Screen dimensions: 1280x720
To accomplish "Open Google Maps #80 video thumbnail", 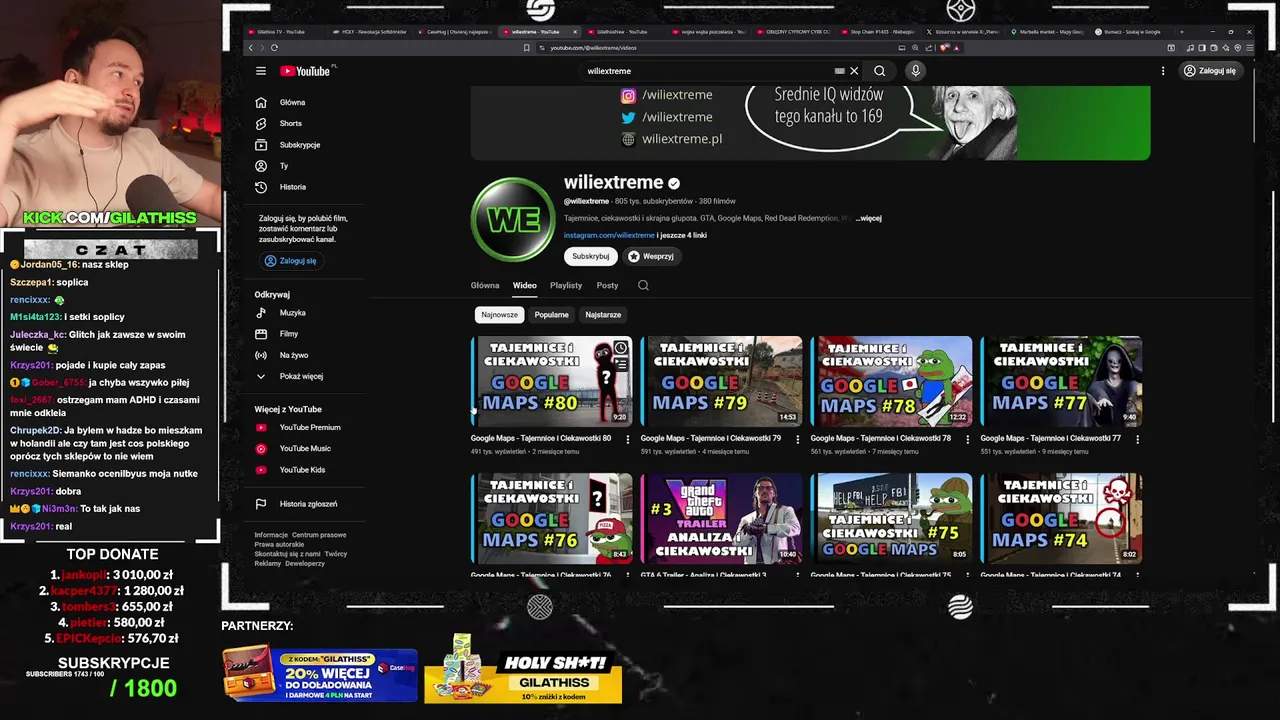I will (x=552, y=381).
